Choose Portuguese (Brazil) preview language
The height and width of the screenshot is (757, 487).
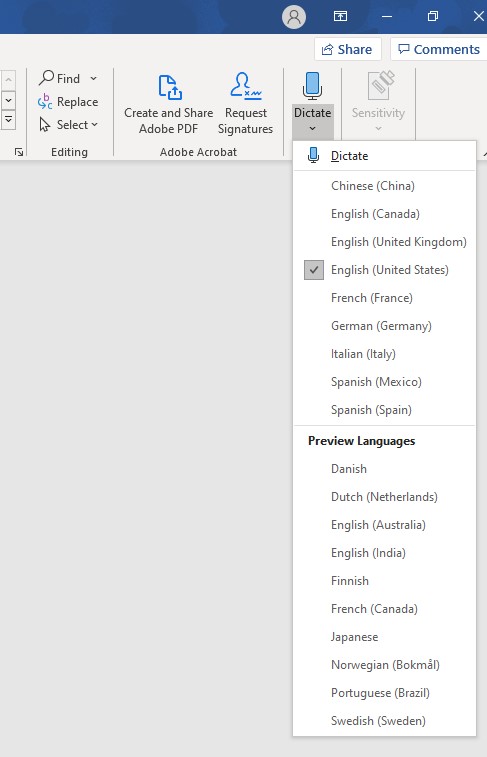(x=384, y=693)
